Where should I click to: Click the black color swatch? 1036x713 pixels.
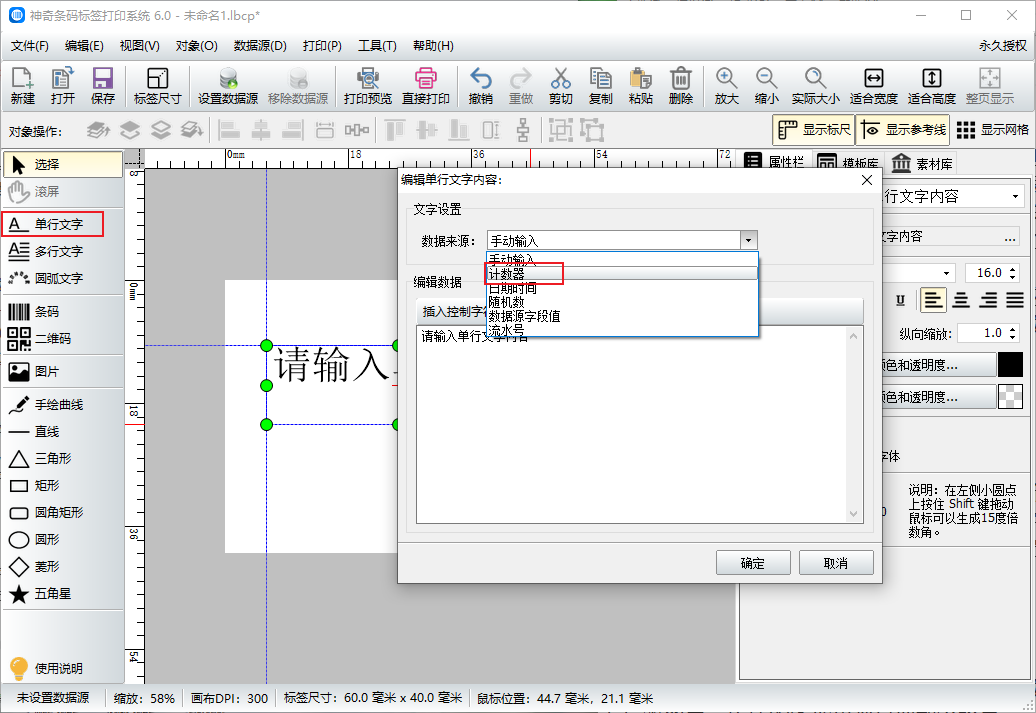[1010, 365]
